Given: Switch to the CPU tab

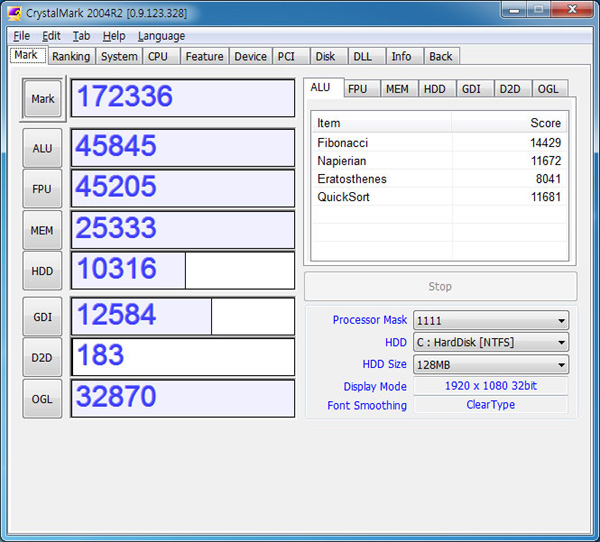Looking at the screenshot, I should [x=158, y=57].
